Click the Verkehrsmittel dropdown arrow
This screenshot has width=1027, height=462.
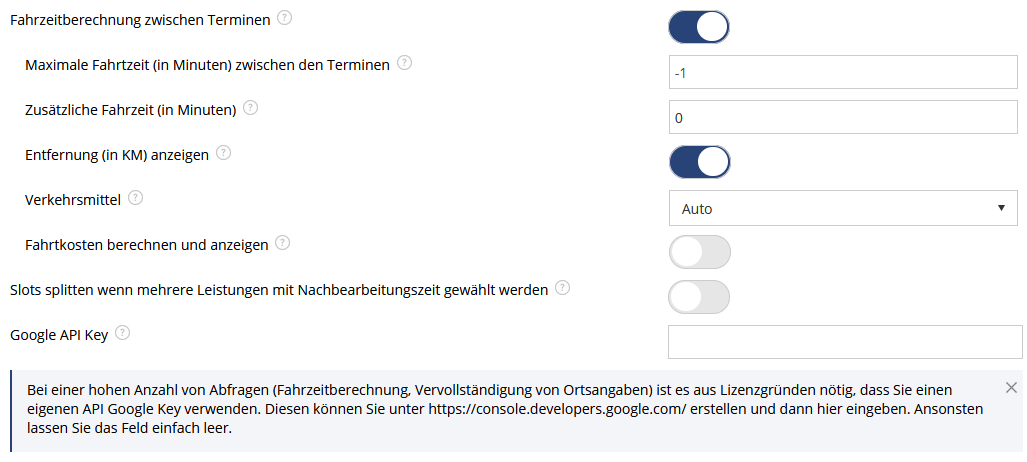coord(1001,208)
